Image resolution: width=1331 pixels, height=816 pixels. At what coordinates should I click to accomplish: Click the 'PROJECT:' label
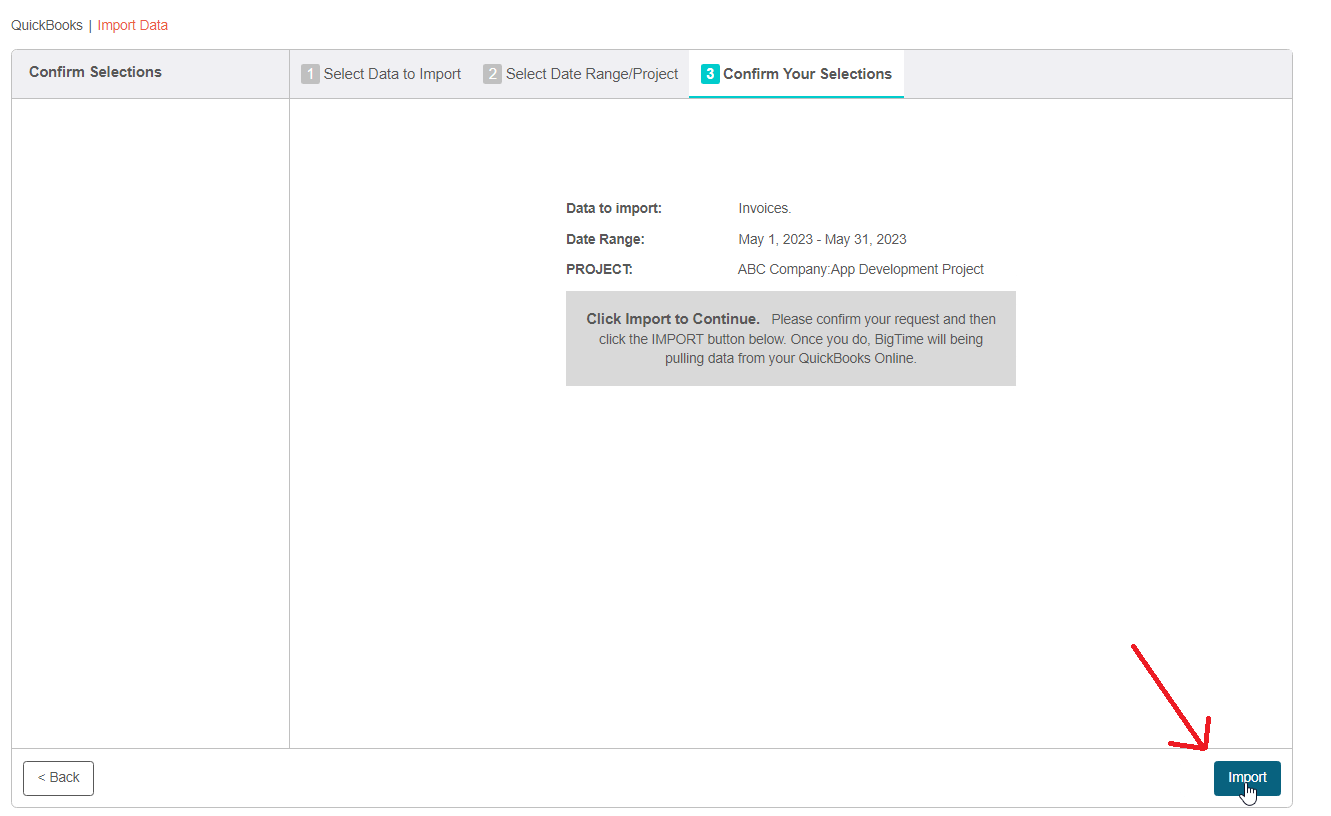(599, 269)
